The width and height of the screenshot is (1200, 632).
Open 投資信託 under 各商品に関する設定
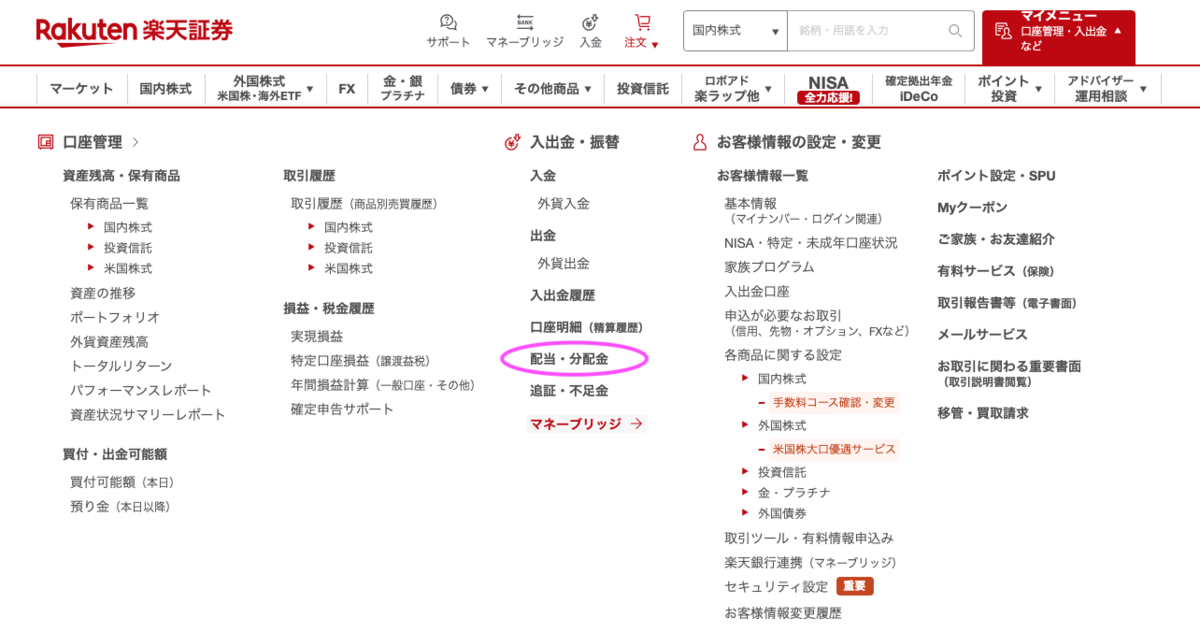coord(782,472)
